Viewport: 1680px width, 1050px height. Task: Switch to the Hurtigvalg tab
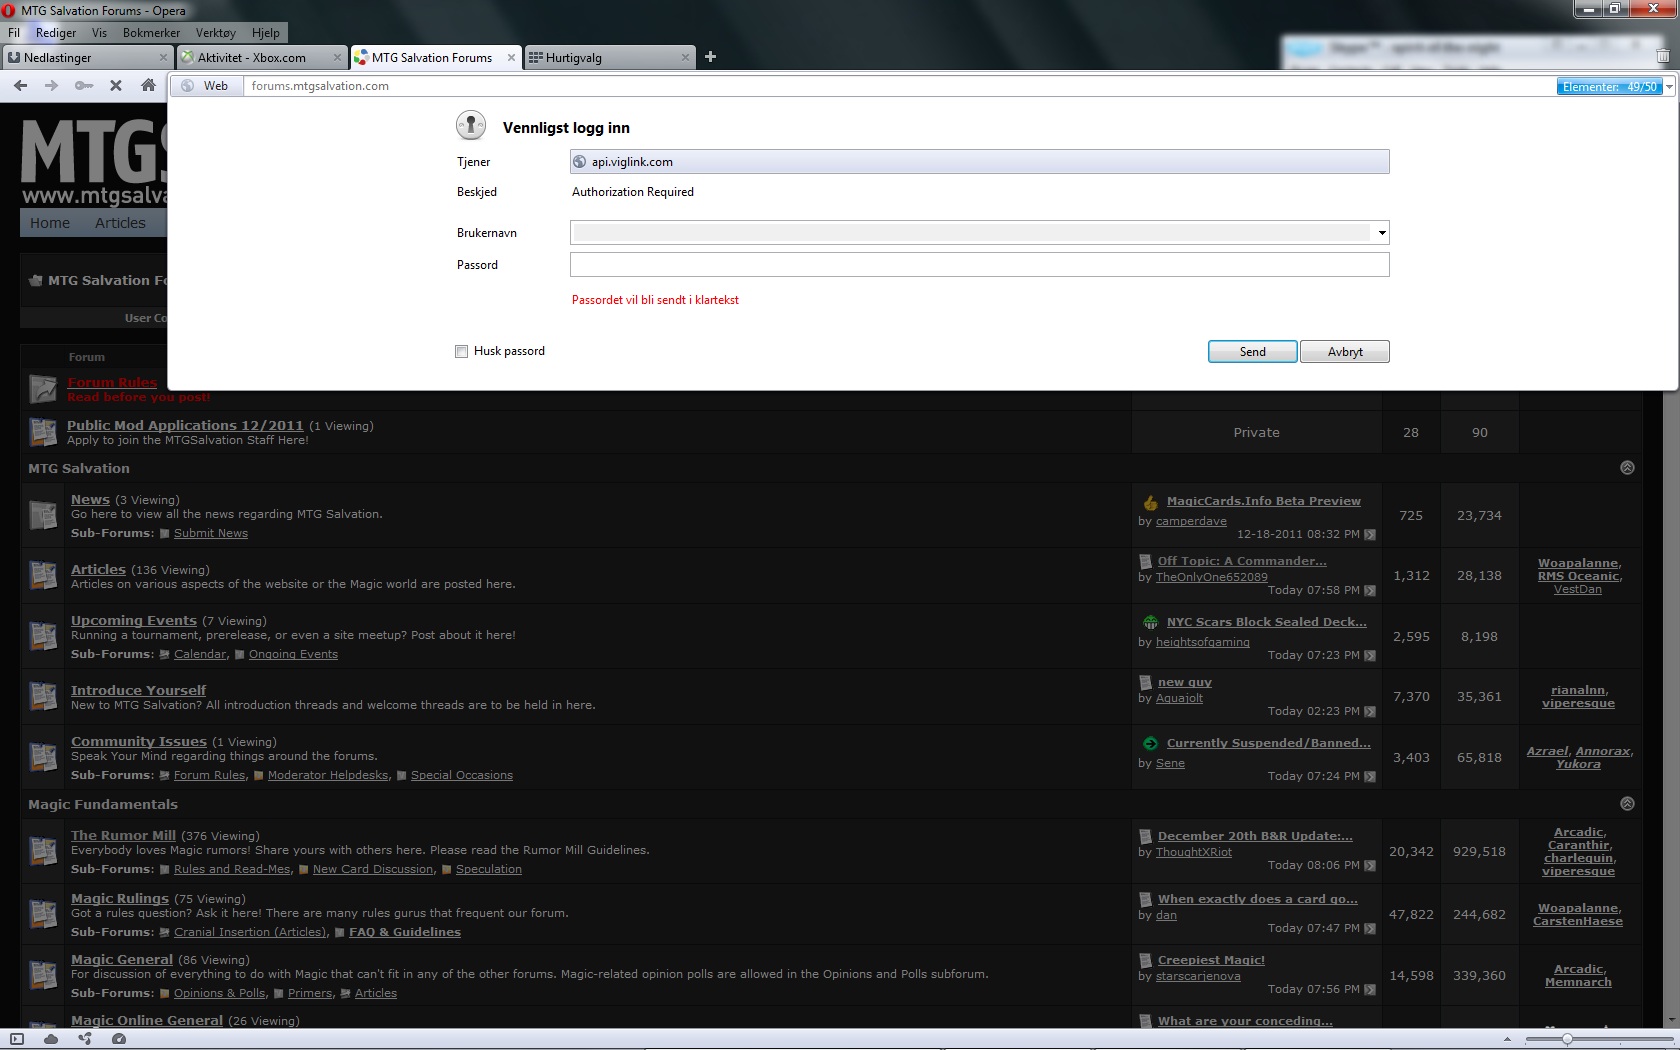click(609, 58)
